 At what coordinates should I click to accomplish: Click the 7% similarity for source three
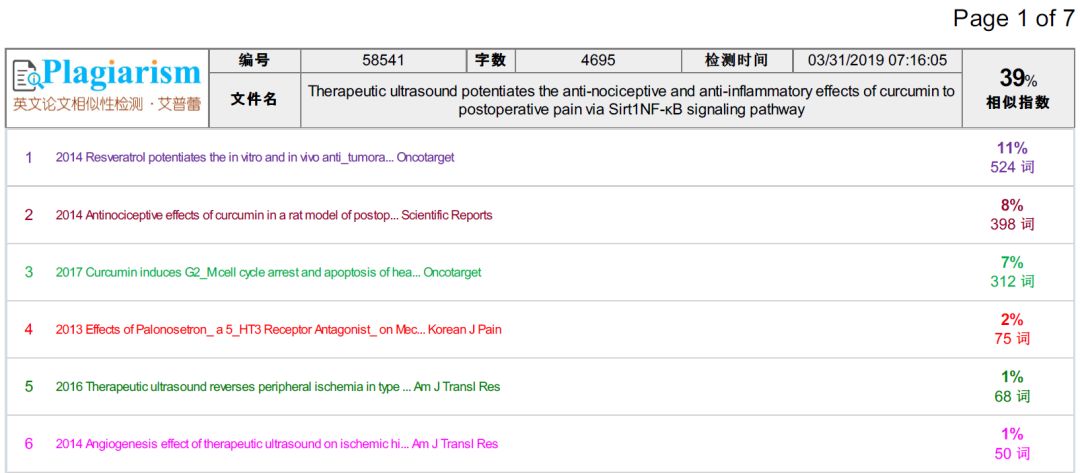tap(1011, 262)
